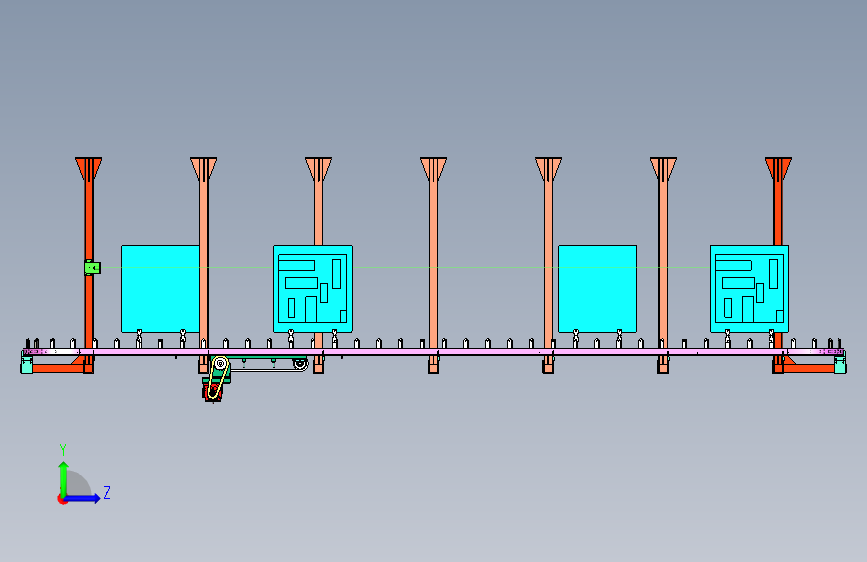Screen dimensions: 867x562
Task: Select the small idler wheel beside the chain drive
Action: coord(300,363)
